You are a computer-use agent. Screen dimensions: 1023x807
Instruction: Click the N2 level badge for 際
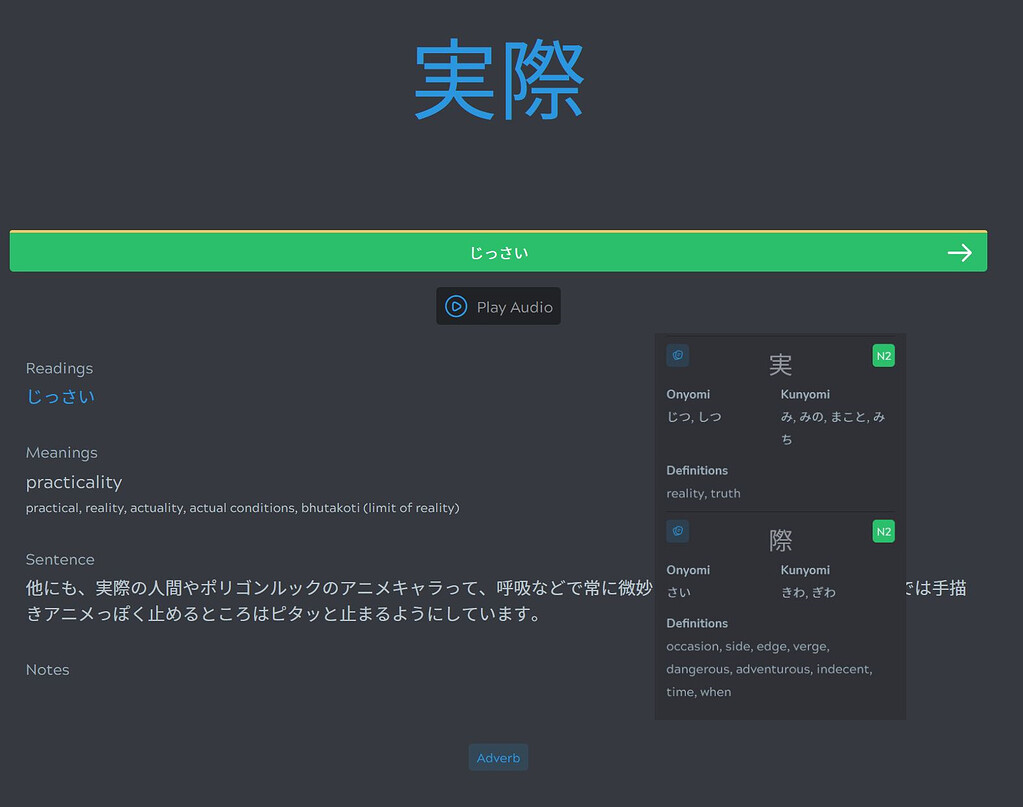point(883,531)
